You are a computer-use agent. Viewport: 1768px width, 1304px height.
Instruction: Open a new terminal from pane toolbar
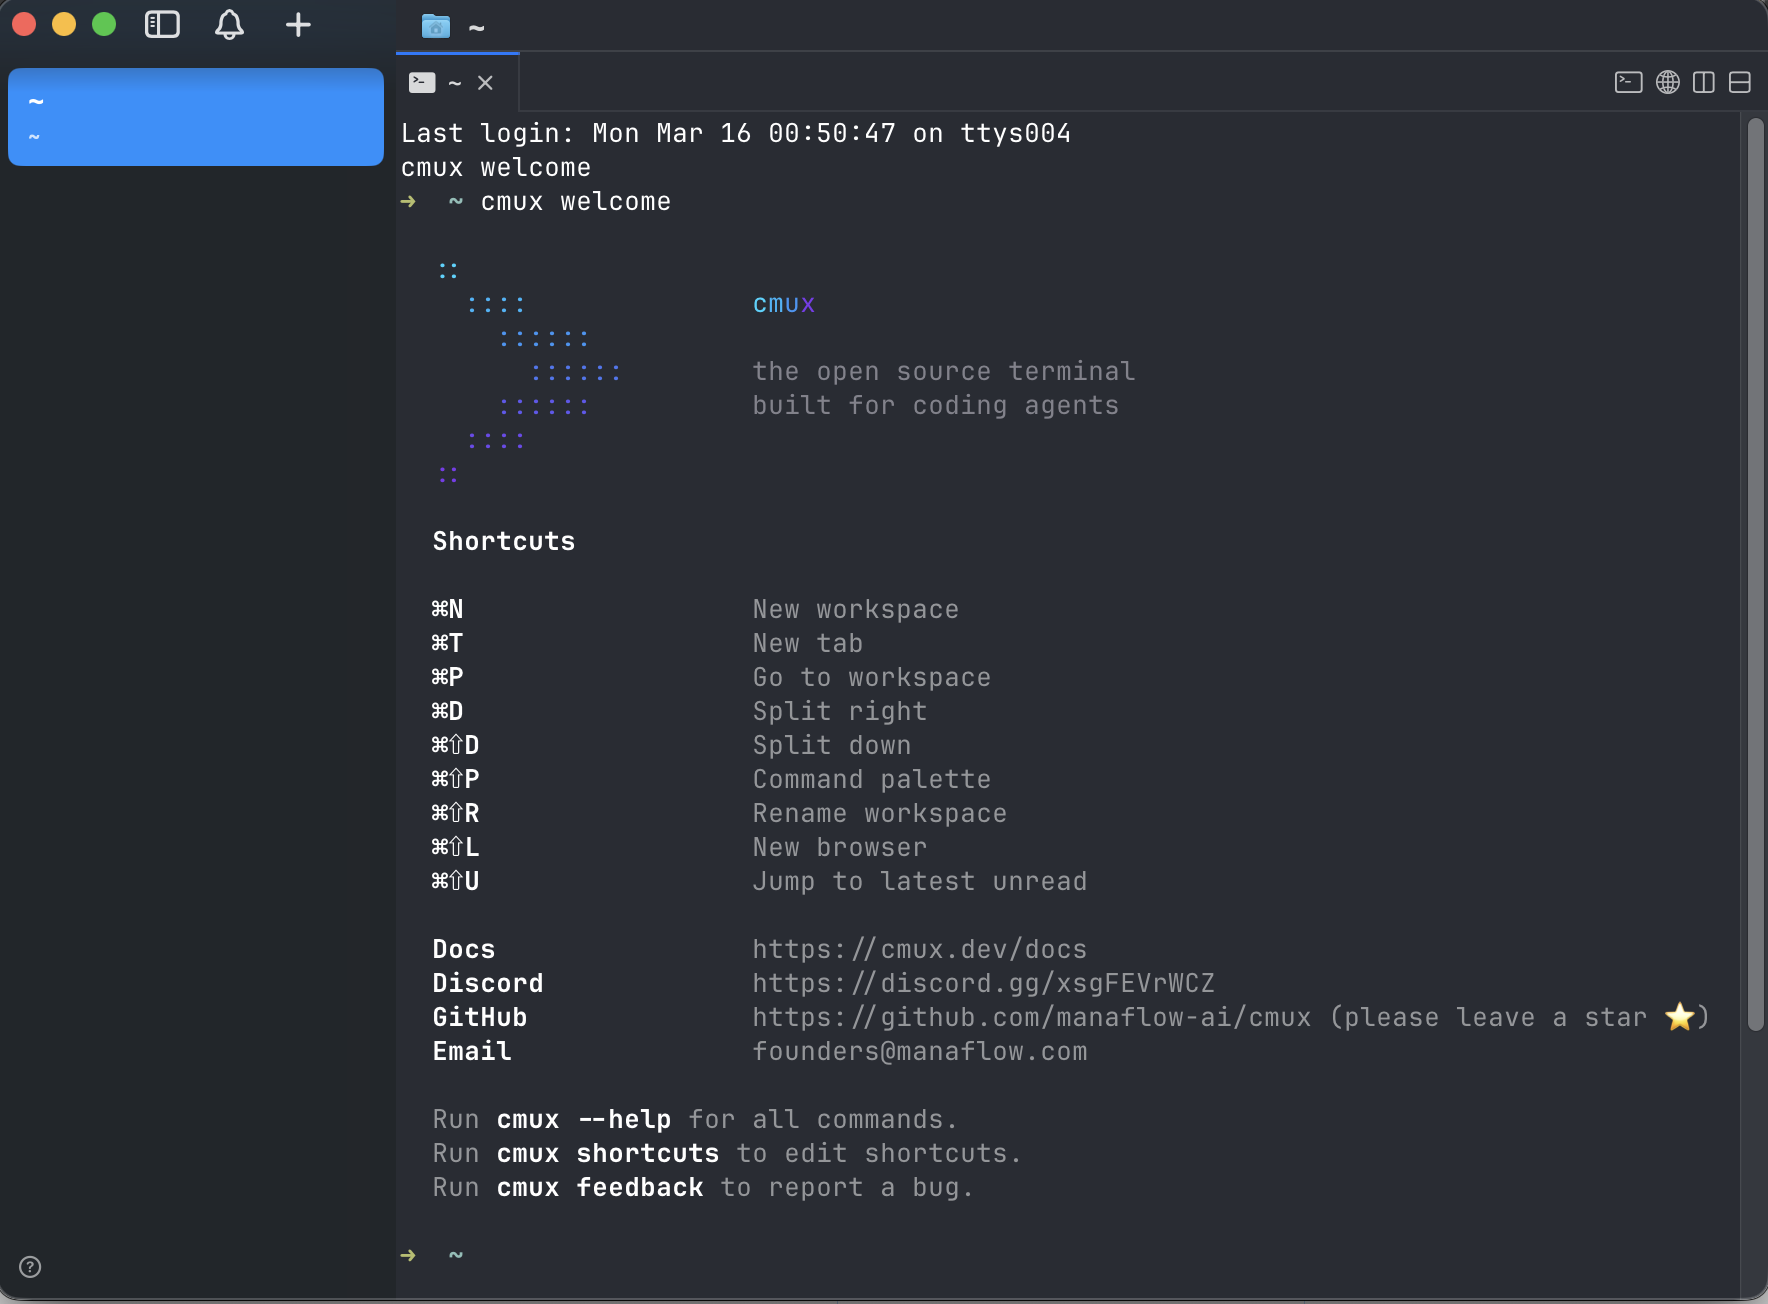tap(1629, 82)
